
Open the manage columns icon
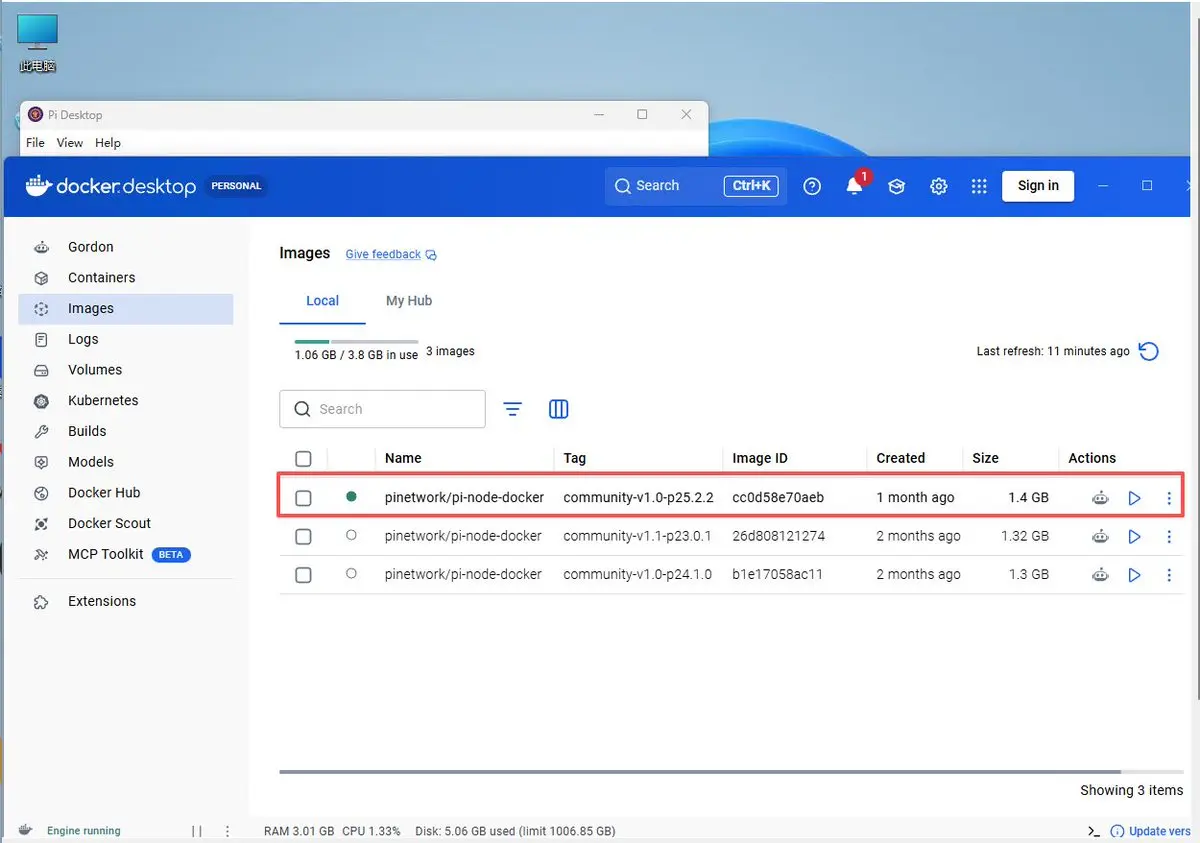[x=559, y=409]
